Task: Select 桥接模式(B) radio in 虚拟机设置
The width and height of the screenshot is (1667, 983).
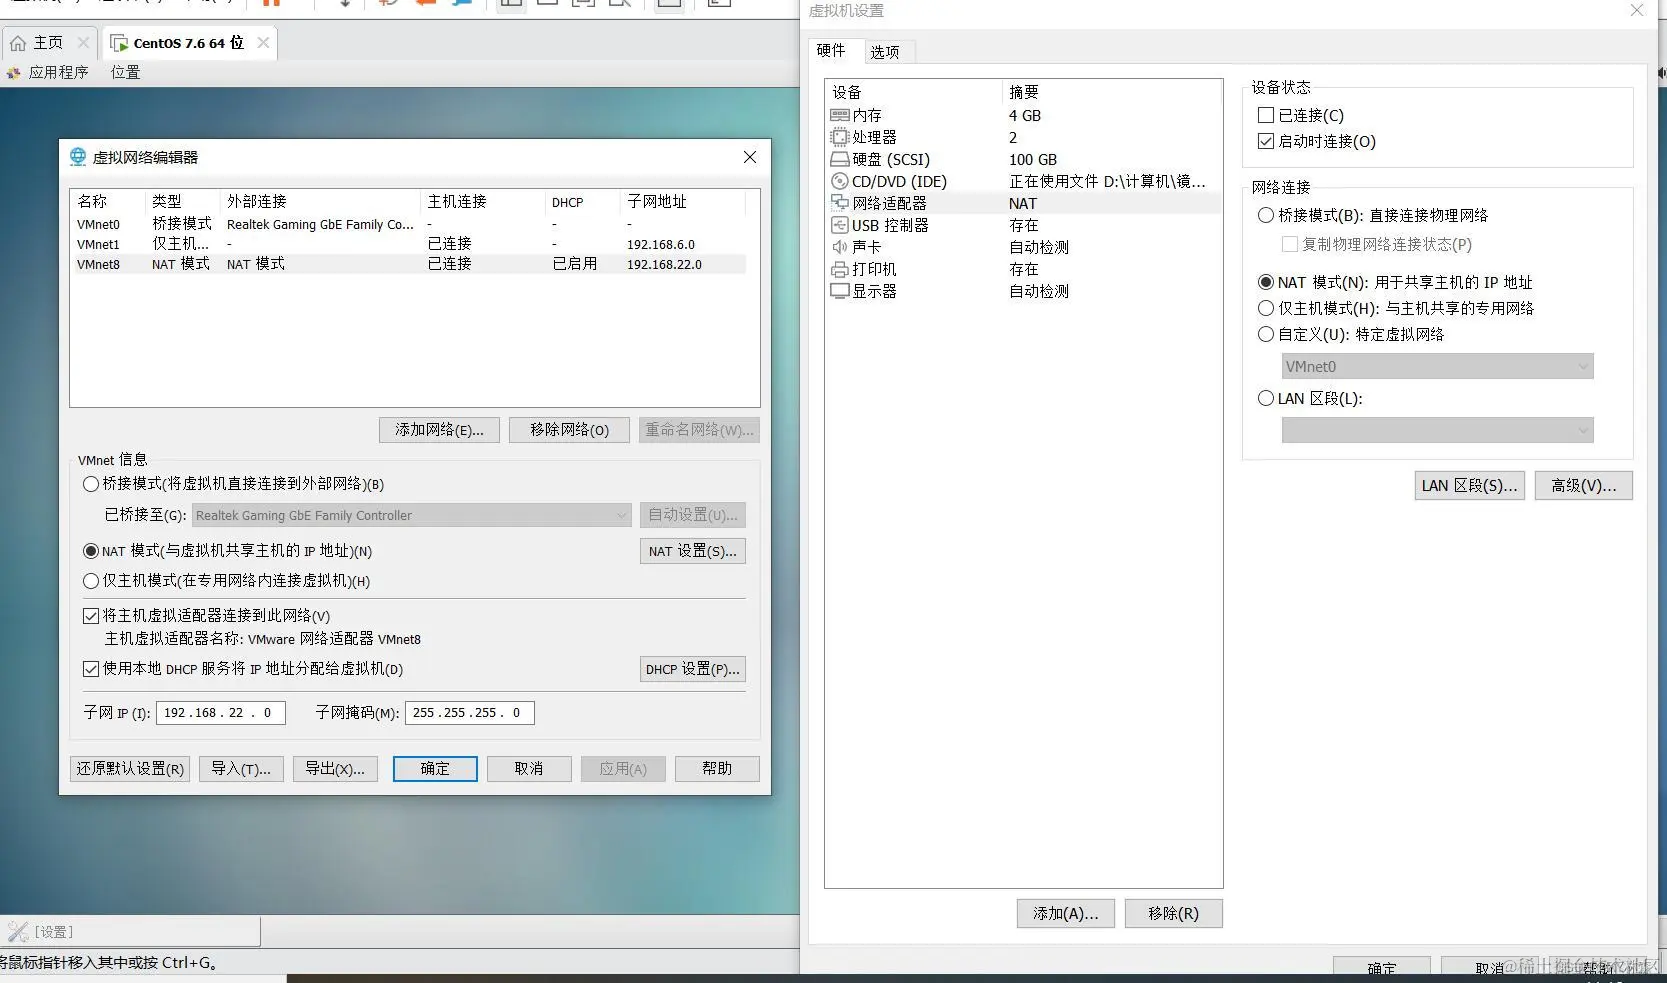Action: tap(1266, 215)
